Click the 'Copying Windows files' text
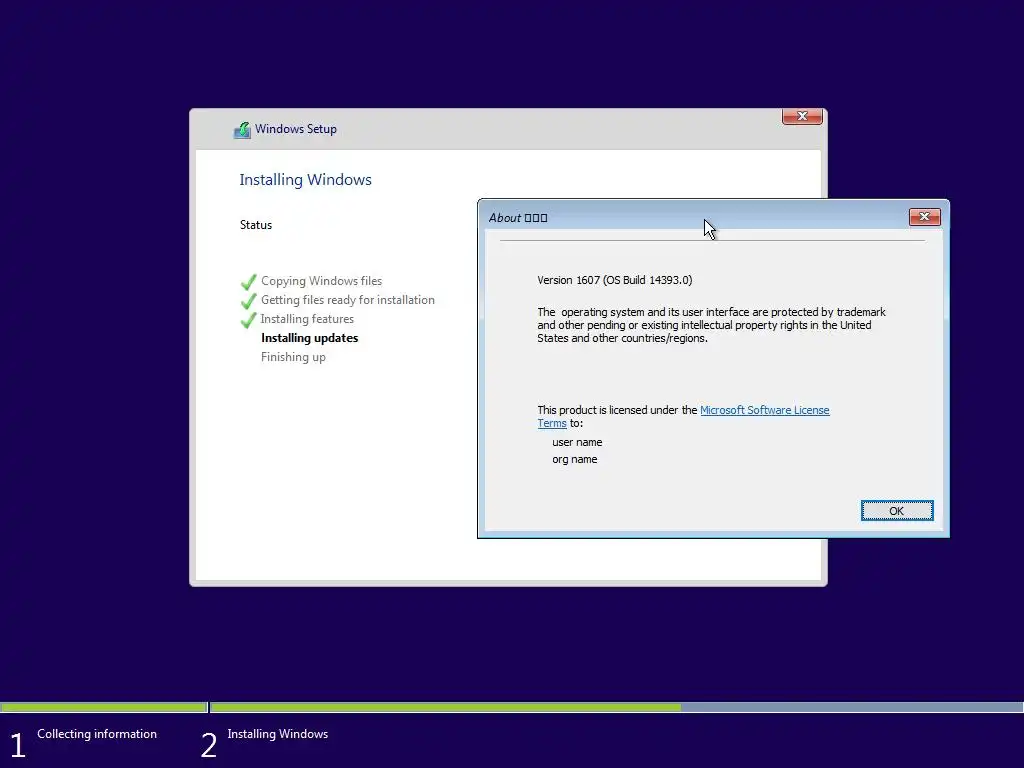Image resolution: width=1024 pixels, height=768 pixels. 321,281
